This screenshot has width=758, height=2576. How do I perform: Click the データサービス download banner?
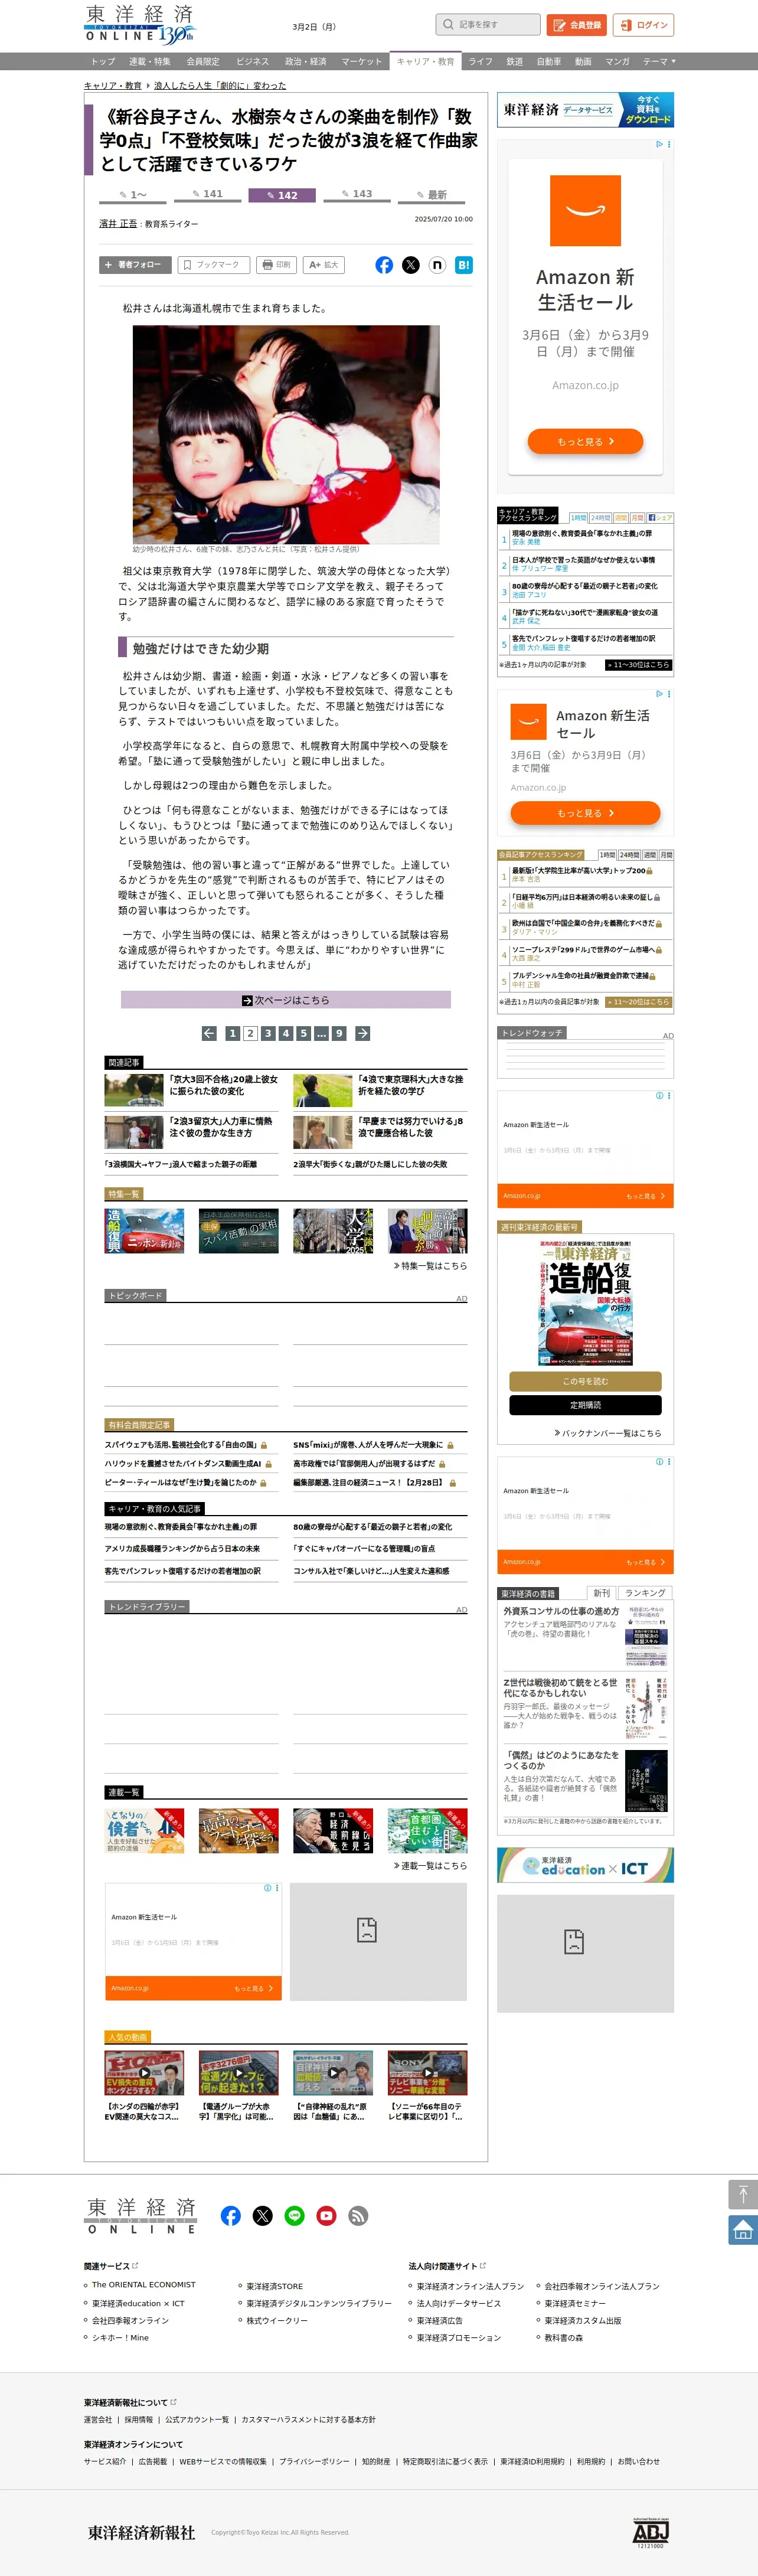pyautogui.click(x=586, y=110)
